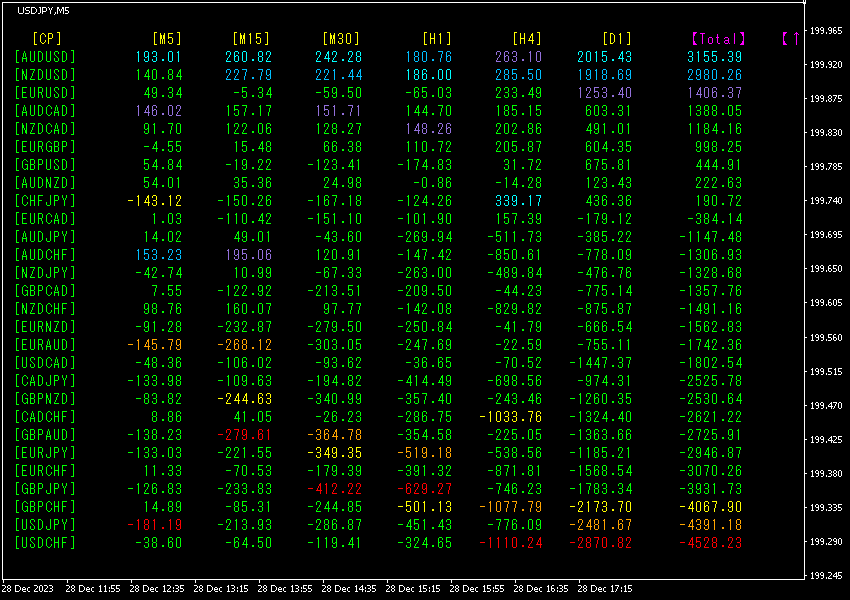The width and height of the screenshot is (850, 600).
Task: Click AUDUSD total value 3155.39
Action: (714, 57)
